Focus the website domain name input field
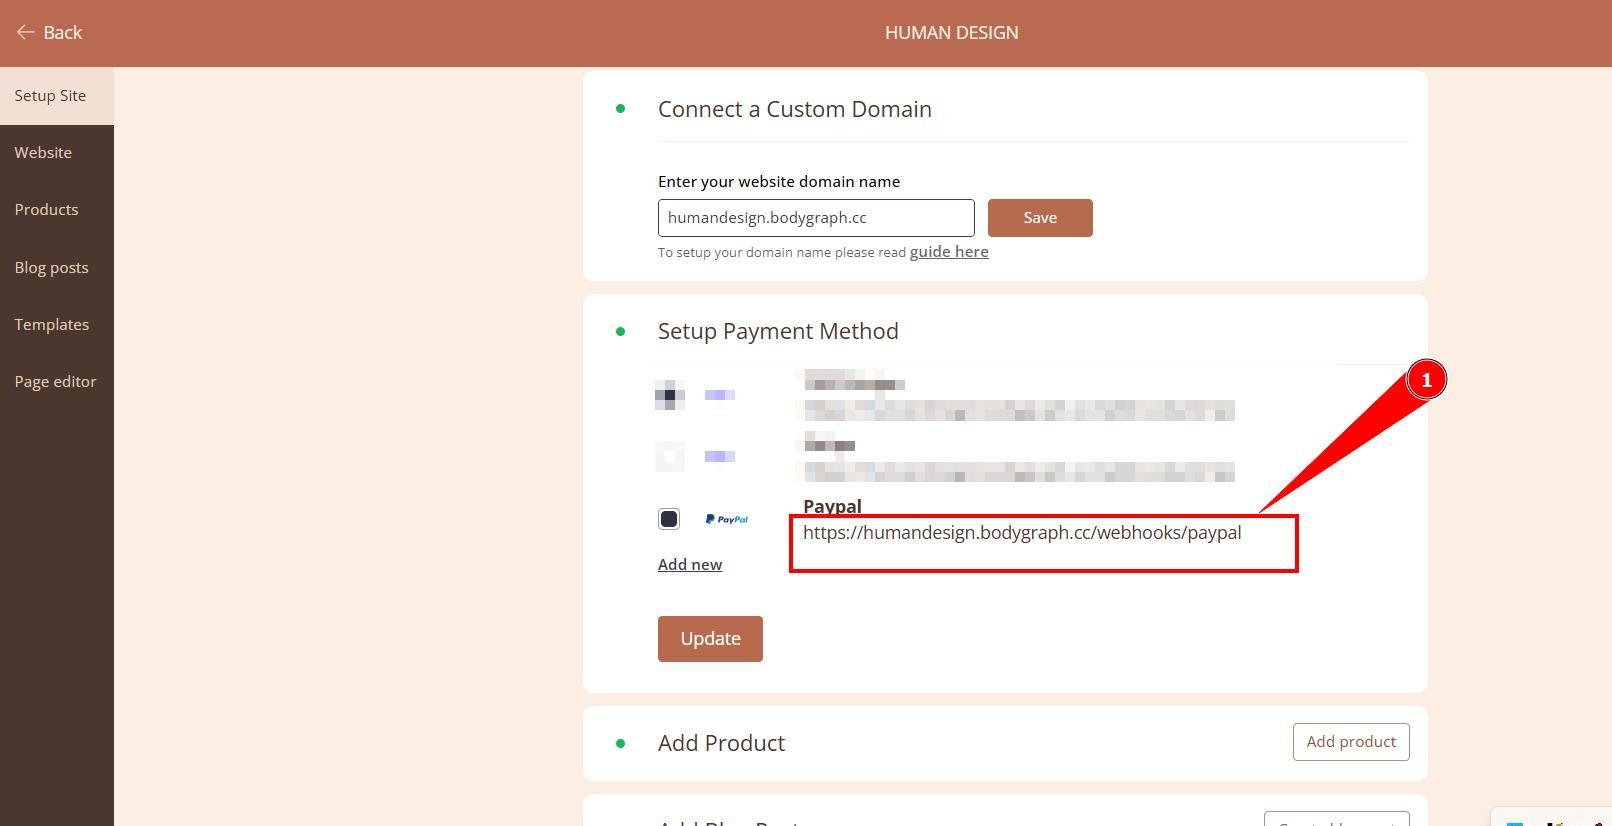This screenshot has width=1612, height=826. click(x=815, y=218)
